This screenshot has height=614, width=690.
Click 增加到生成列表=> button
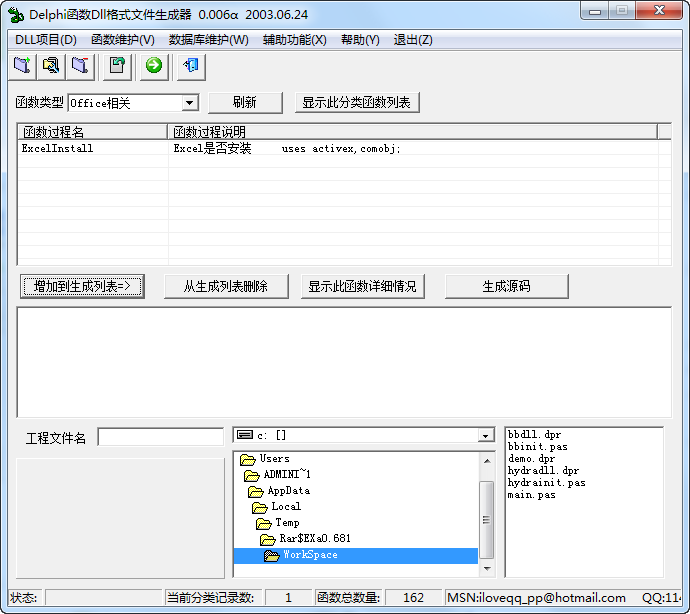[82, 287]
